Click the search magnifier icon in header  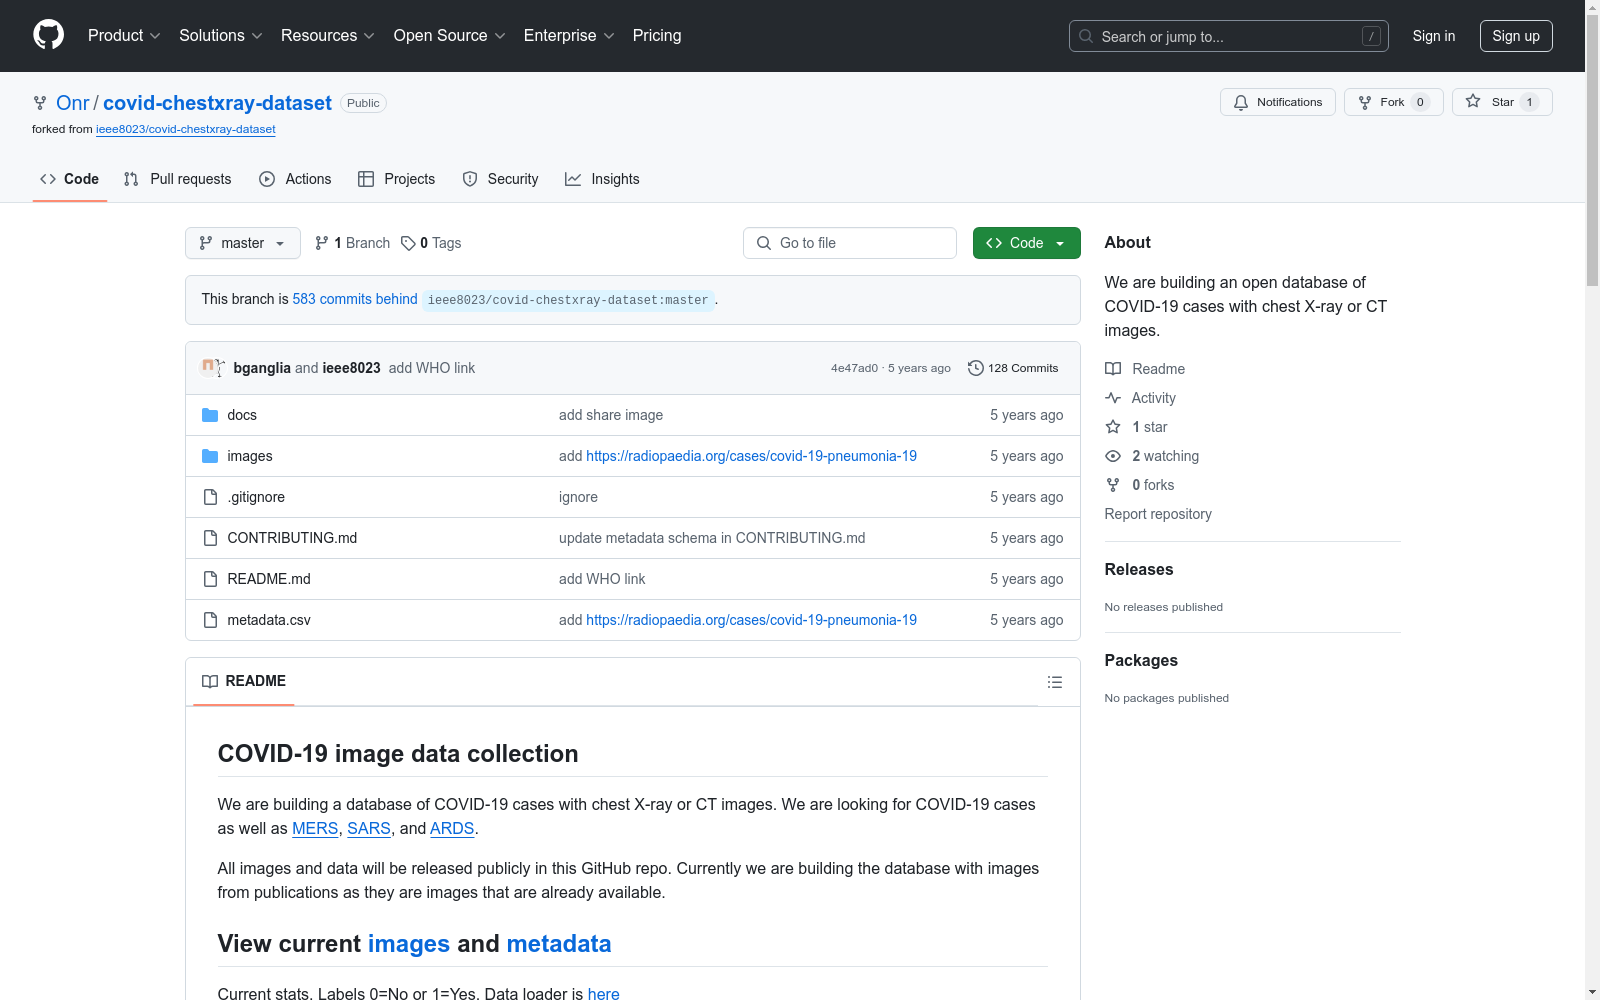(x=1086, y=36)
